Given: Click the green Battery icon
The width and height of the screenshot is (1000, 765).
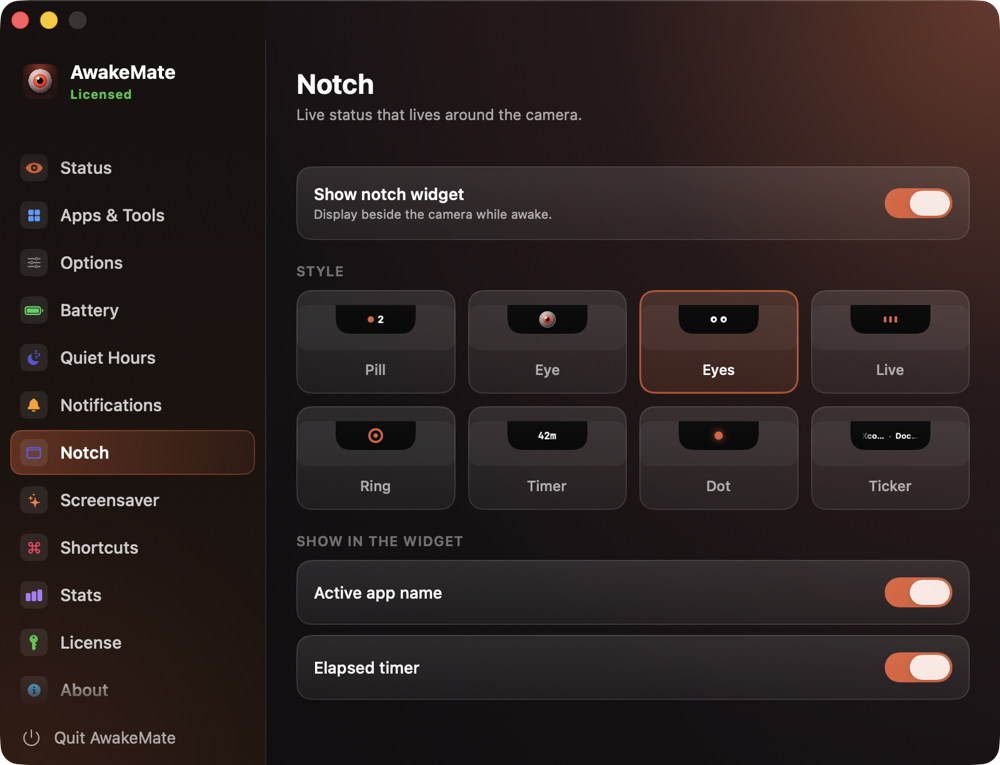Looking at the screenshot, I should point(34,310).
